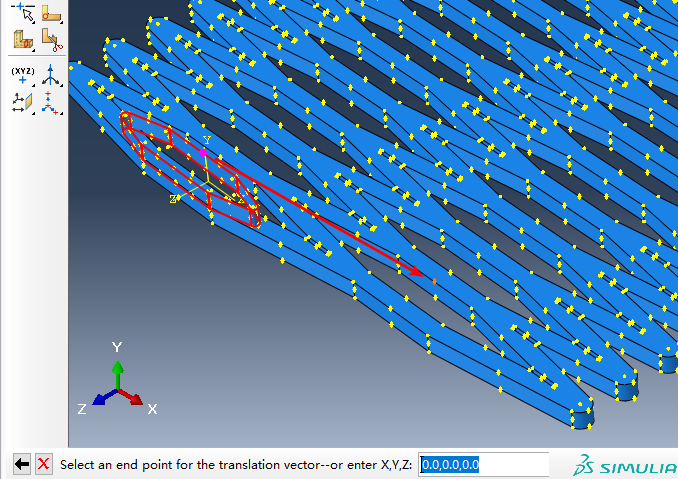Viewport: 678px width, 479px height.
Task: Select the Partition Face tool
Action: [51, 13]
